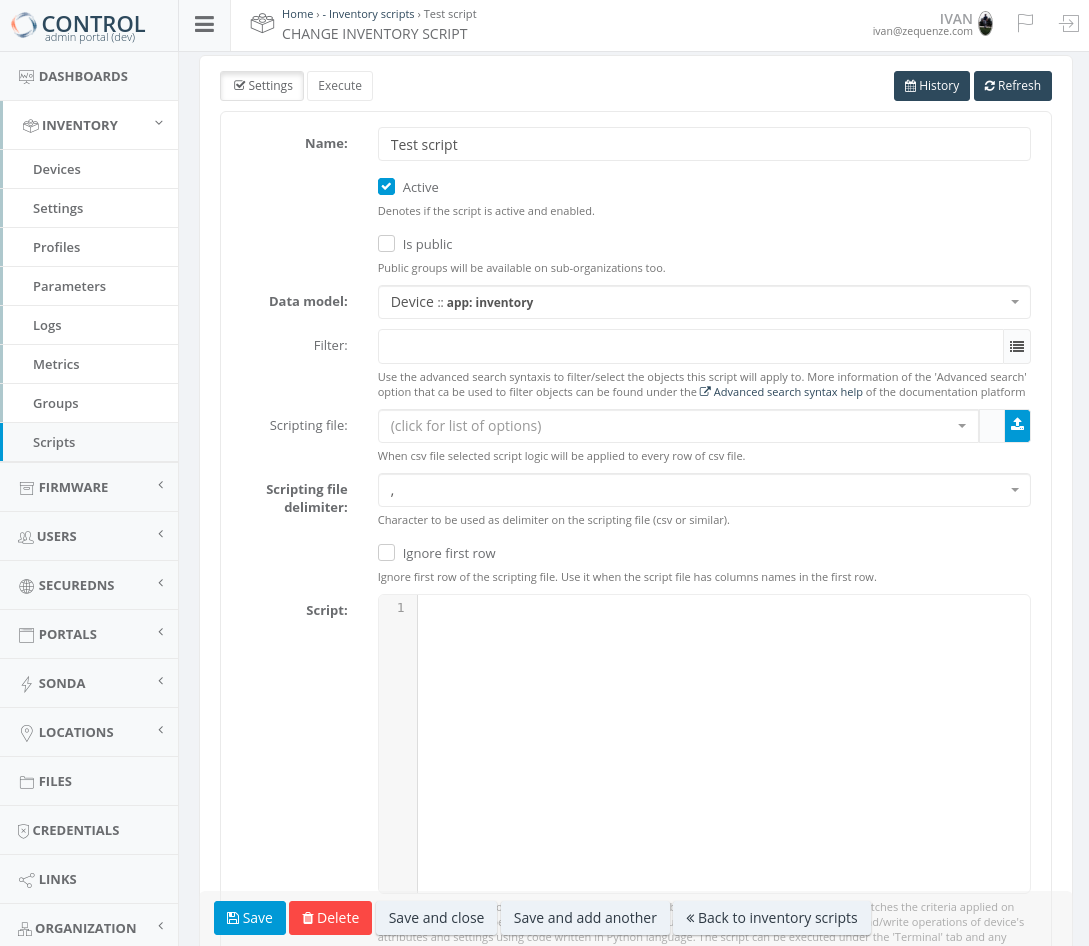
Task: Click the hamburger menu icon
Action: click(204, 25)
